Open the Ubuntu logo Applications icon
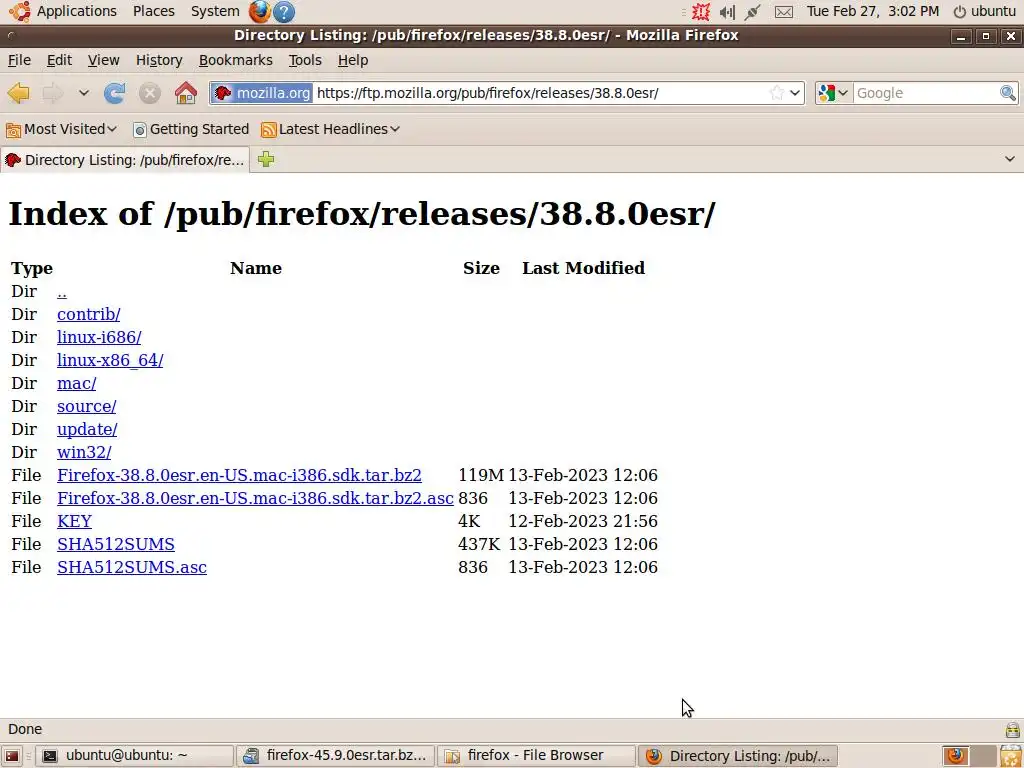This screenshot has height=768, width=1024. point(19,11)
